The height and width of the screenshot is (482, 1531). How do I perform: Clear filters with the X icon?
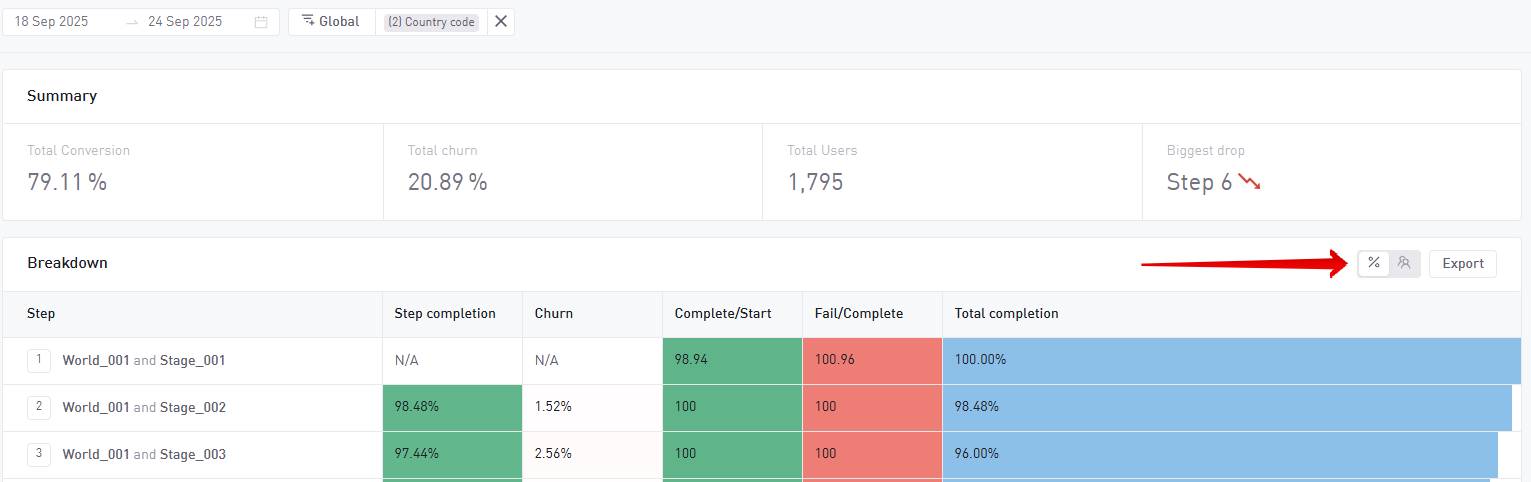(501, 22)
